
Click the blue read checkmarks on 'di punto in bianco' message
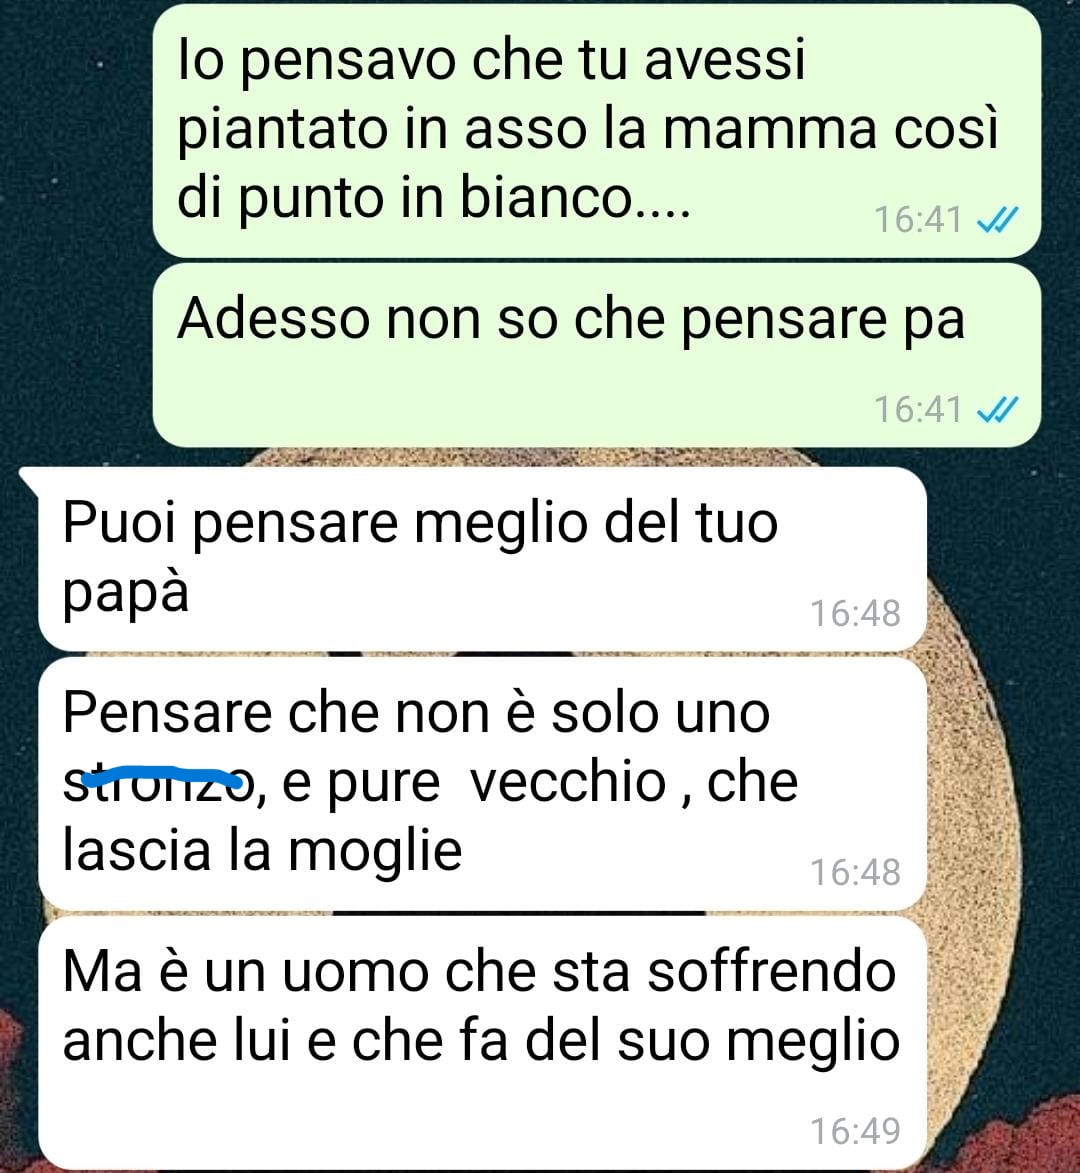pyautogui.click(x=998, y=220)
